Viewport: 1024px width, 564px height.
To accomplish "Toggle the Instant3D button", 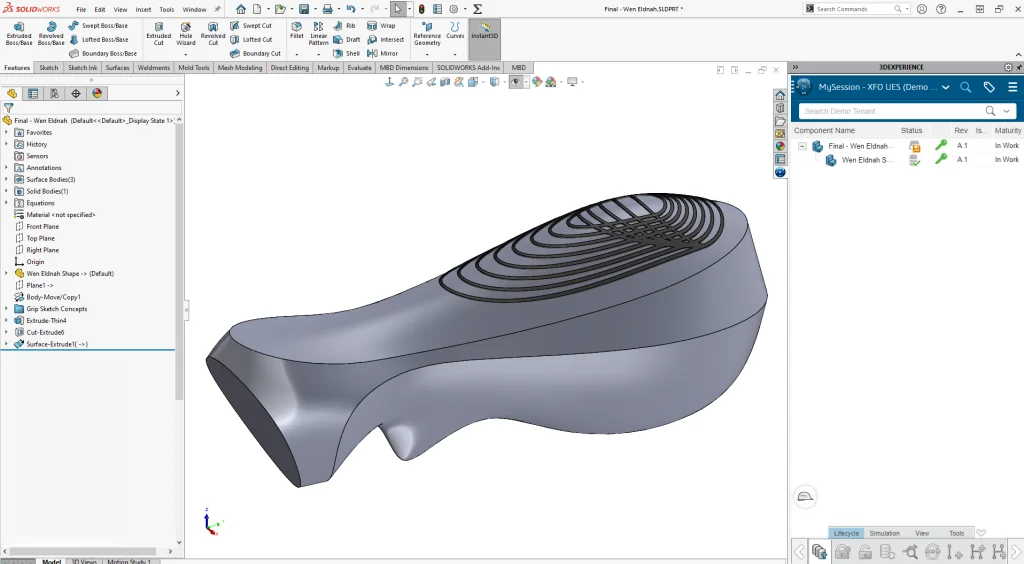I will [485, 32].
